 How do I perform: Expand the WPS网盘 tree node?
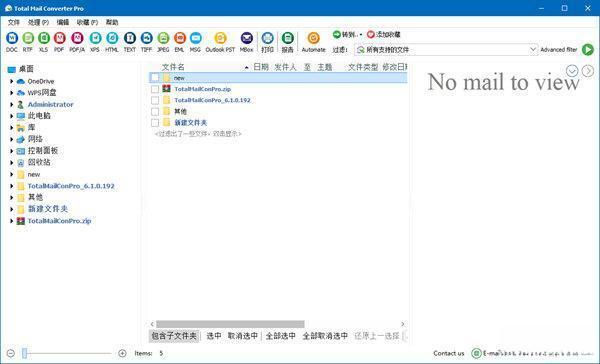[x=11, y=93]
